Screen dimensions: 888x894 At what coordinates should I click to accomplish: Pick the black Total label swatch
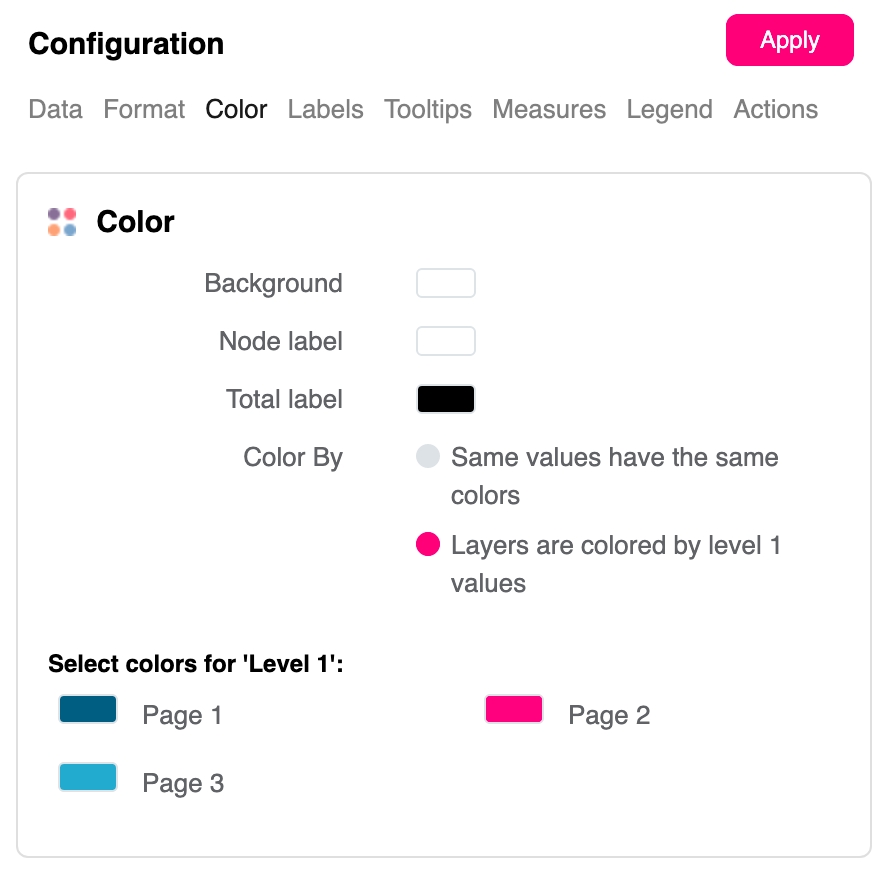point(445,399)
